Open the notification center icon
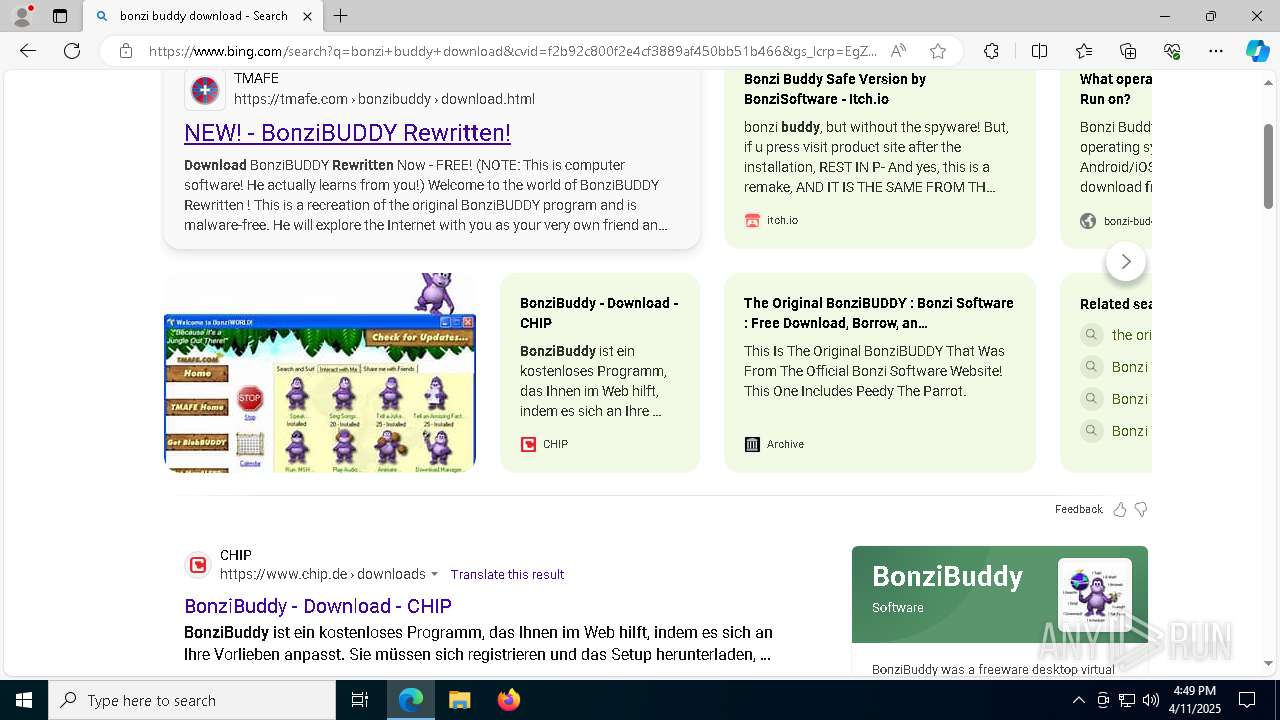 (x=1247, y=700)
